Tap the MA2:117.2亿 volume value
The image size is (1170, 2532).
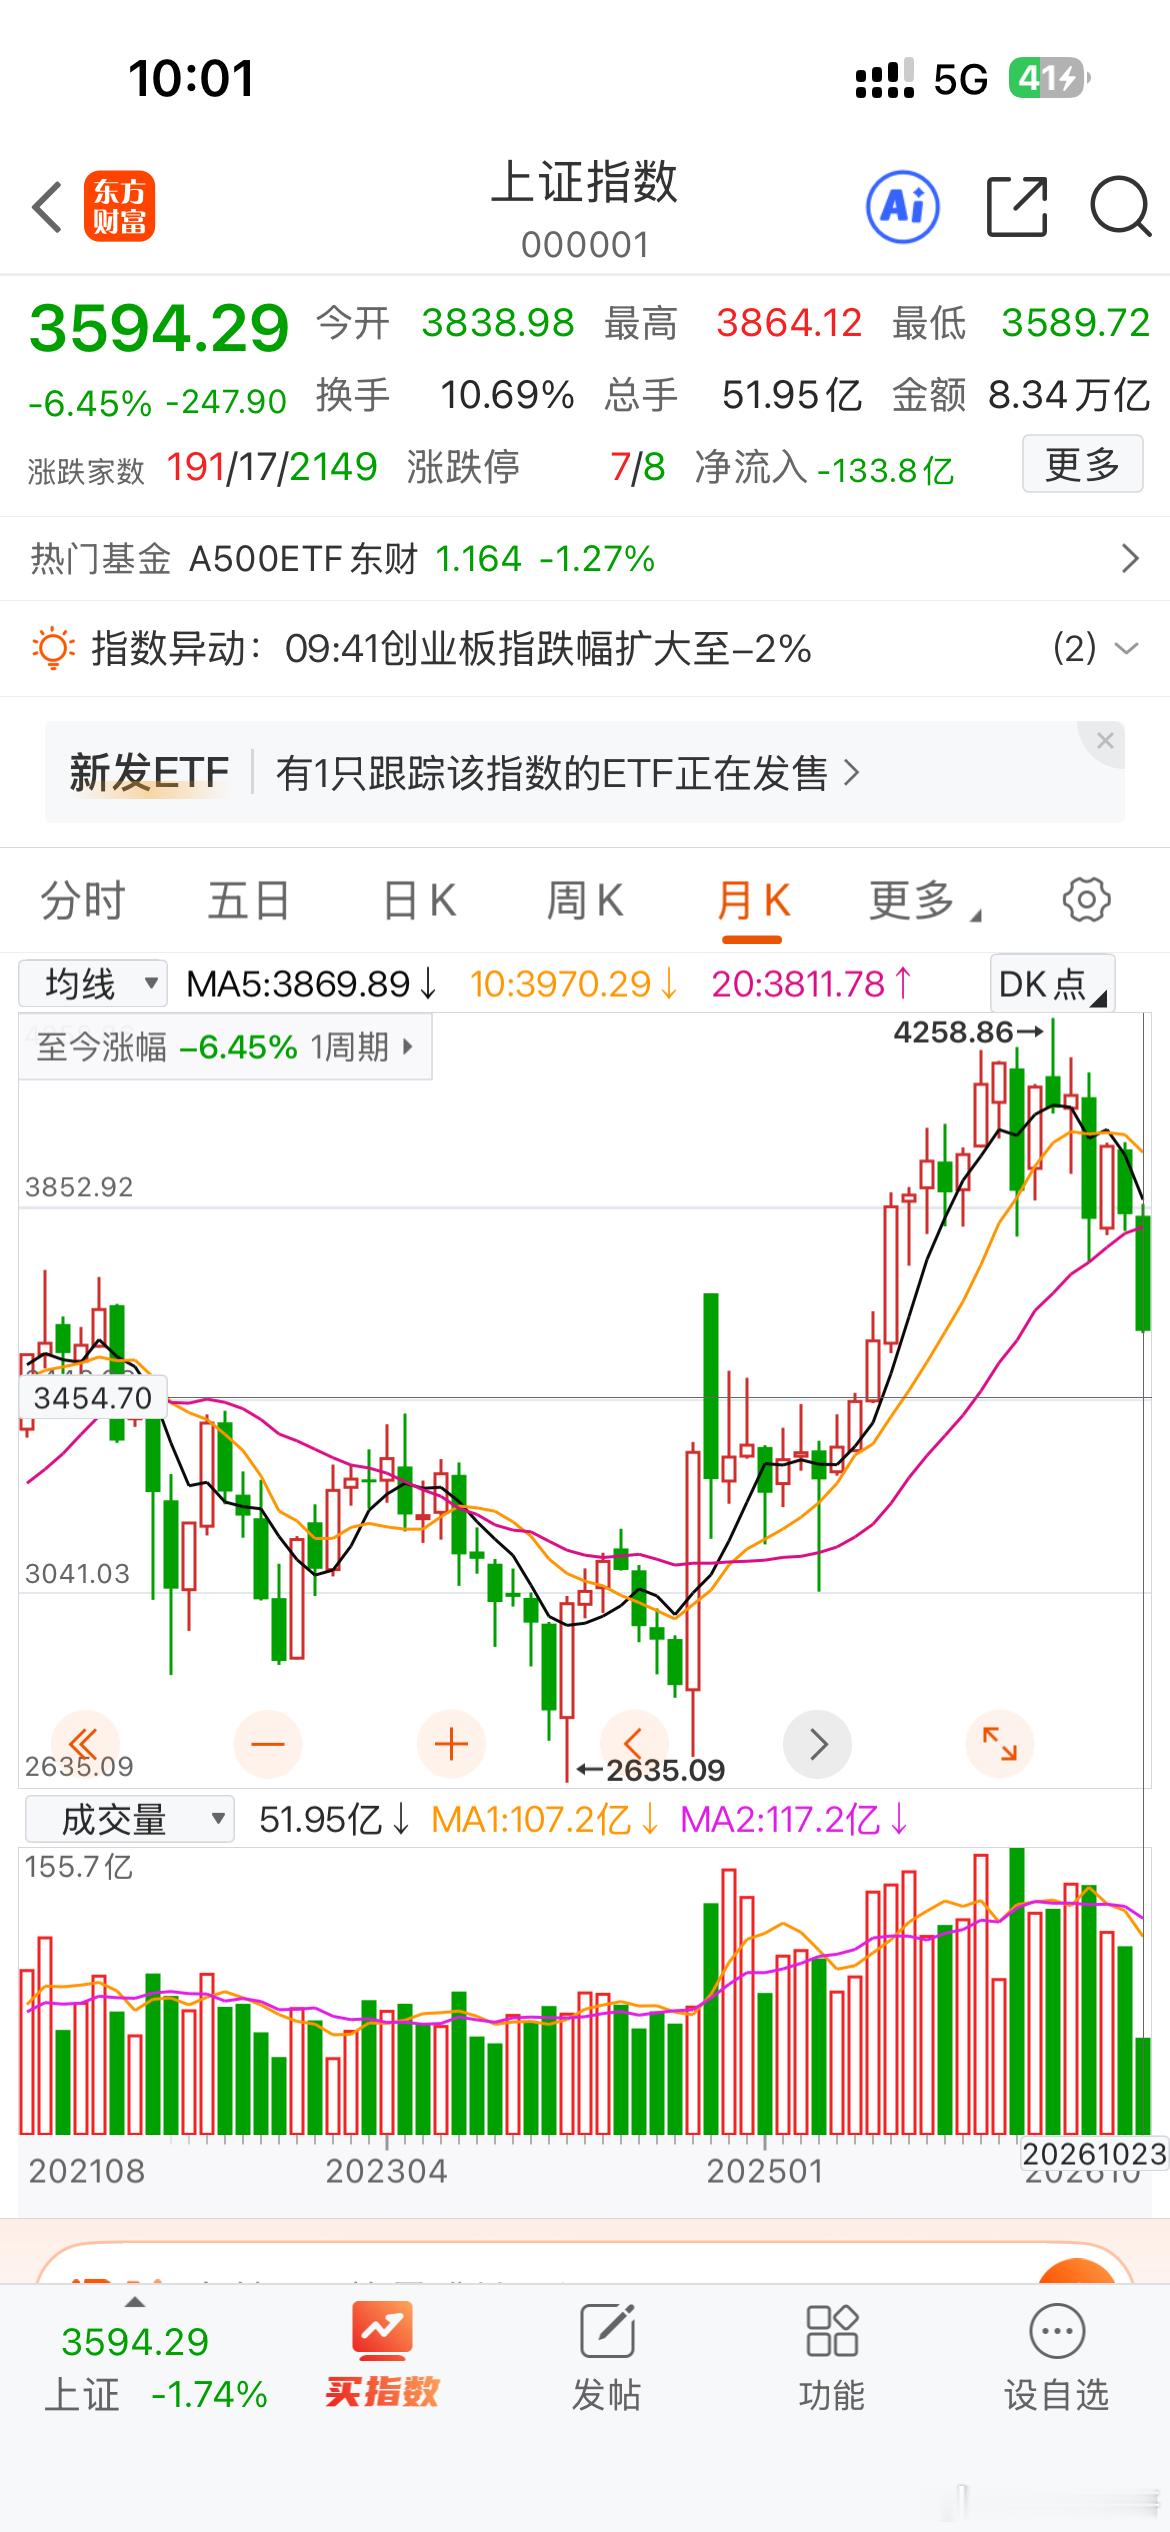794,1819
